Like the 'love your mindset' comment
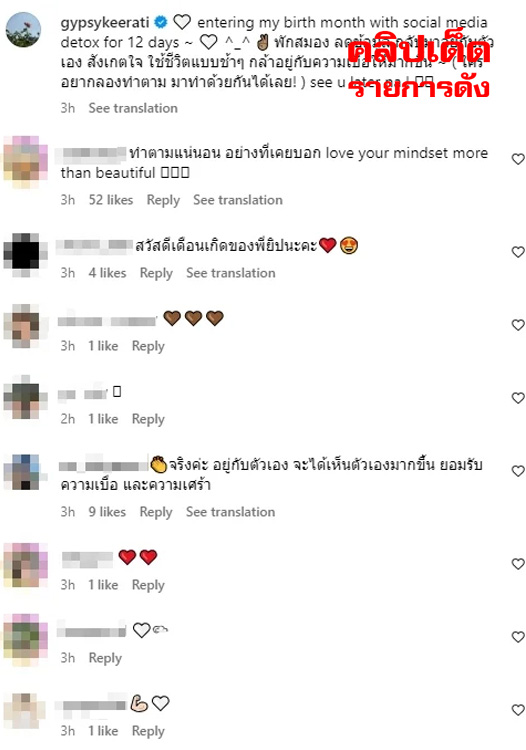The width and height of the screenshot is (526, 750). point(518,159)
